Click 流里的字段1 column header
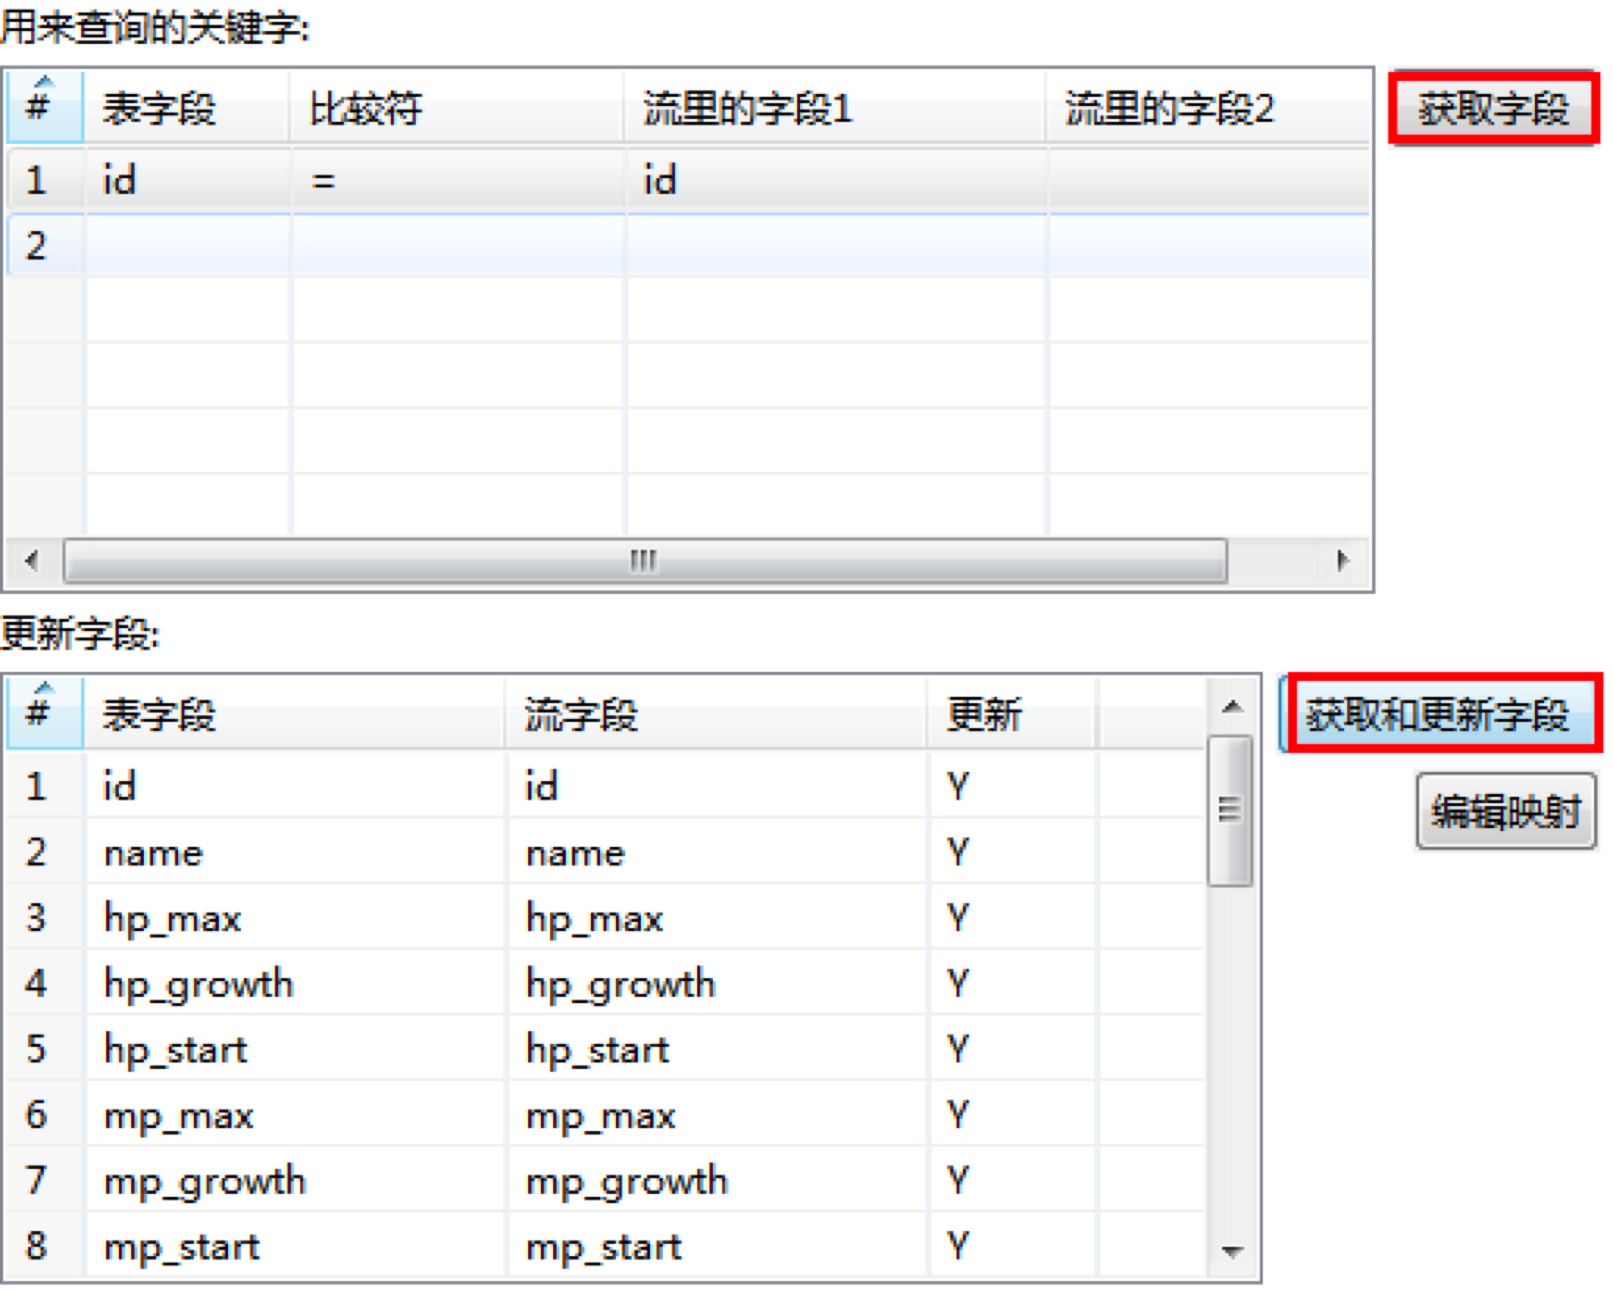The height and width of the screenshot is (1300, 1613). point(834,108)
